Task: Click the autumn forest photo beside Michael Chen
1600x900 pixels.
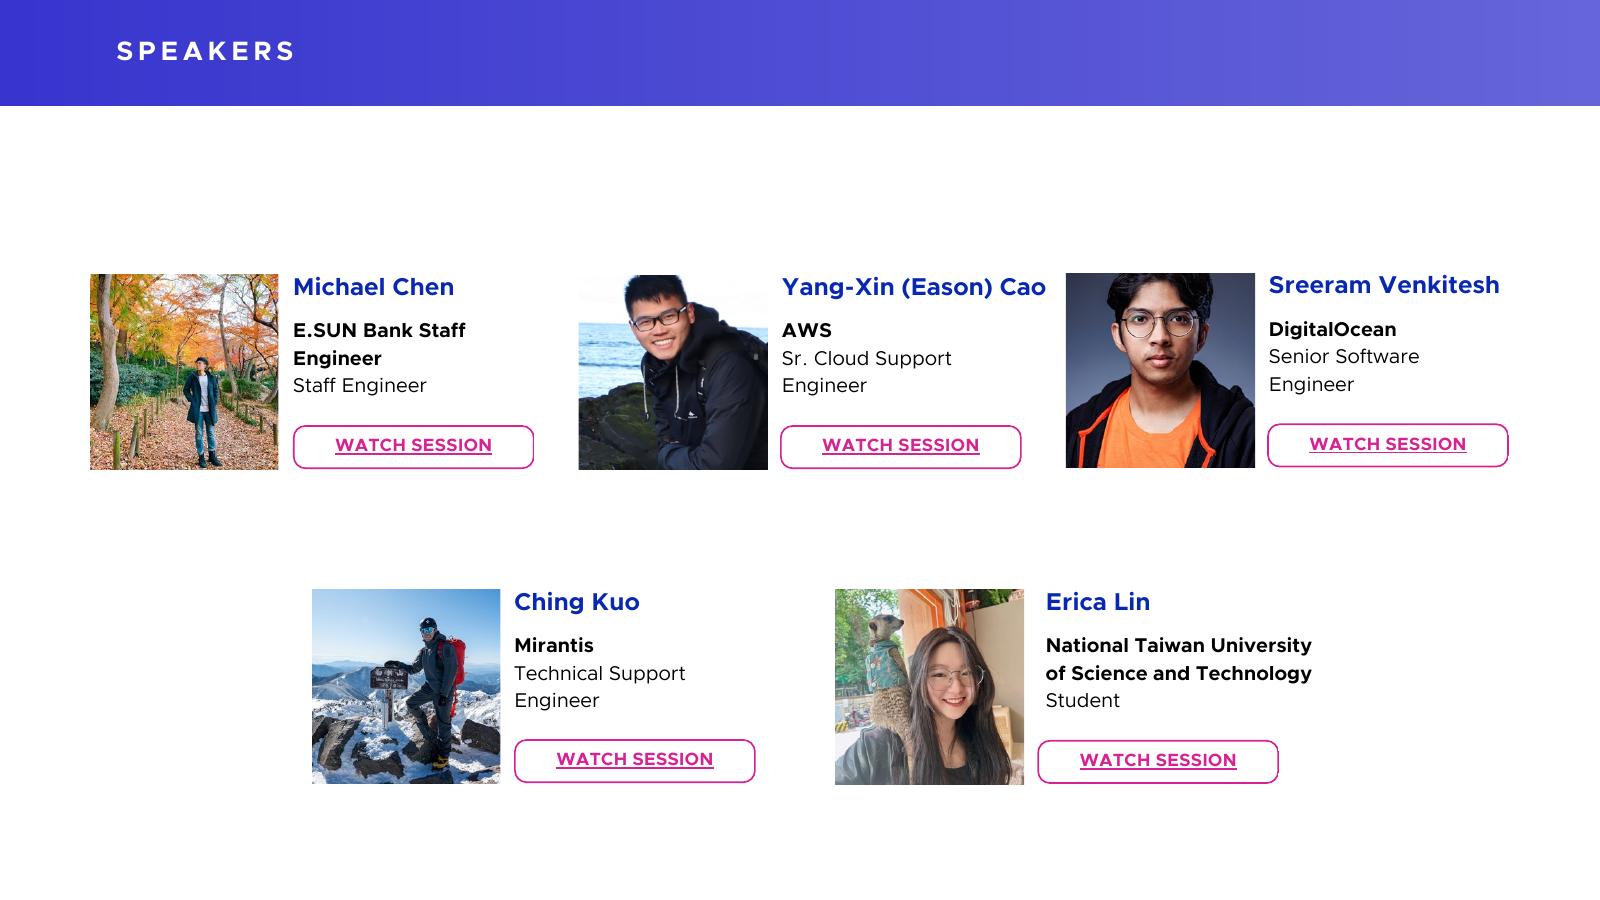Action: coord(184,371)
